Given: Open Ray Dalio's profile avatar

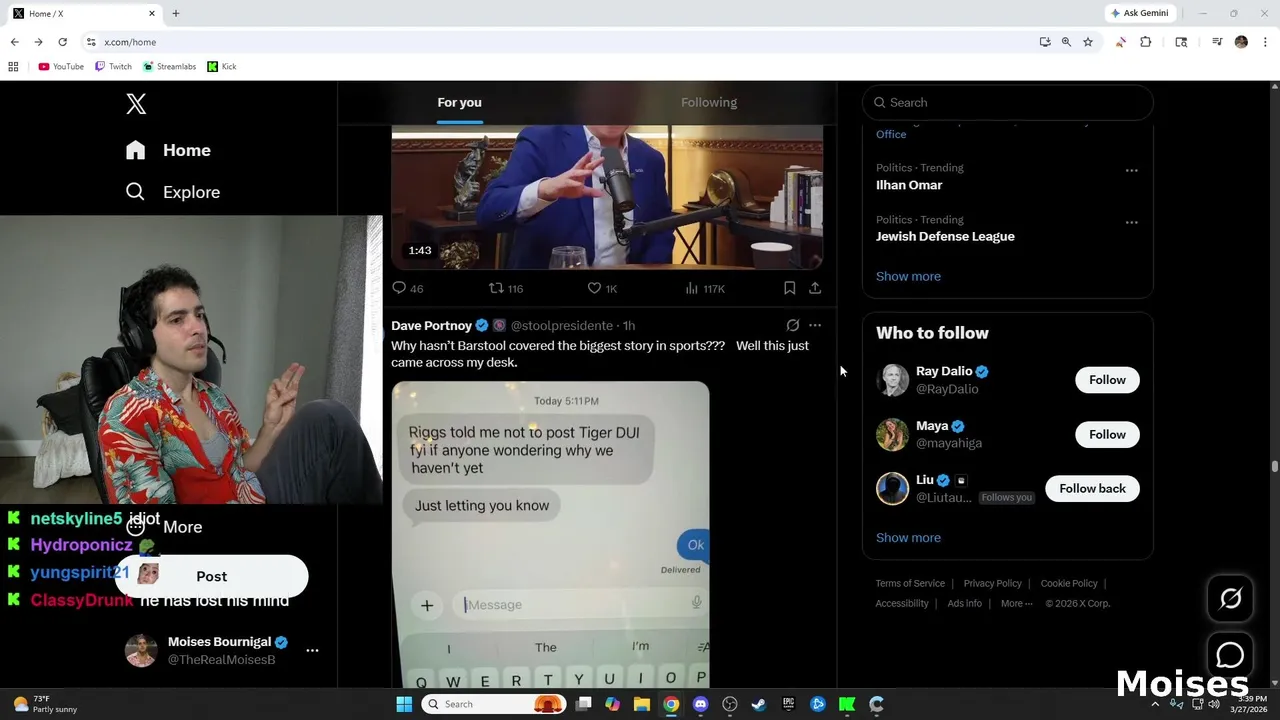Looking at the screenshot, I should [x=892, y=380].
